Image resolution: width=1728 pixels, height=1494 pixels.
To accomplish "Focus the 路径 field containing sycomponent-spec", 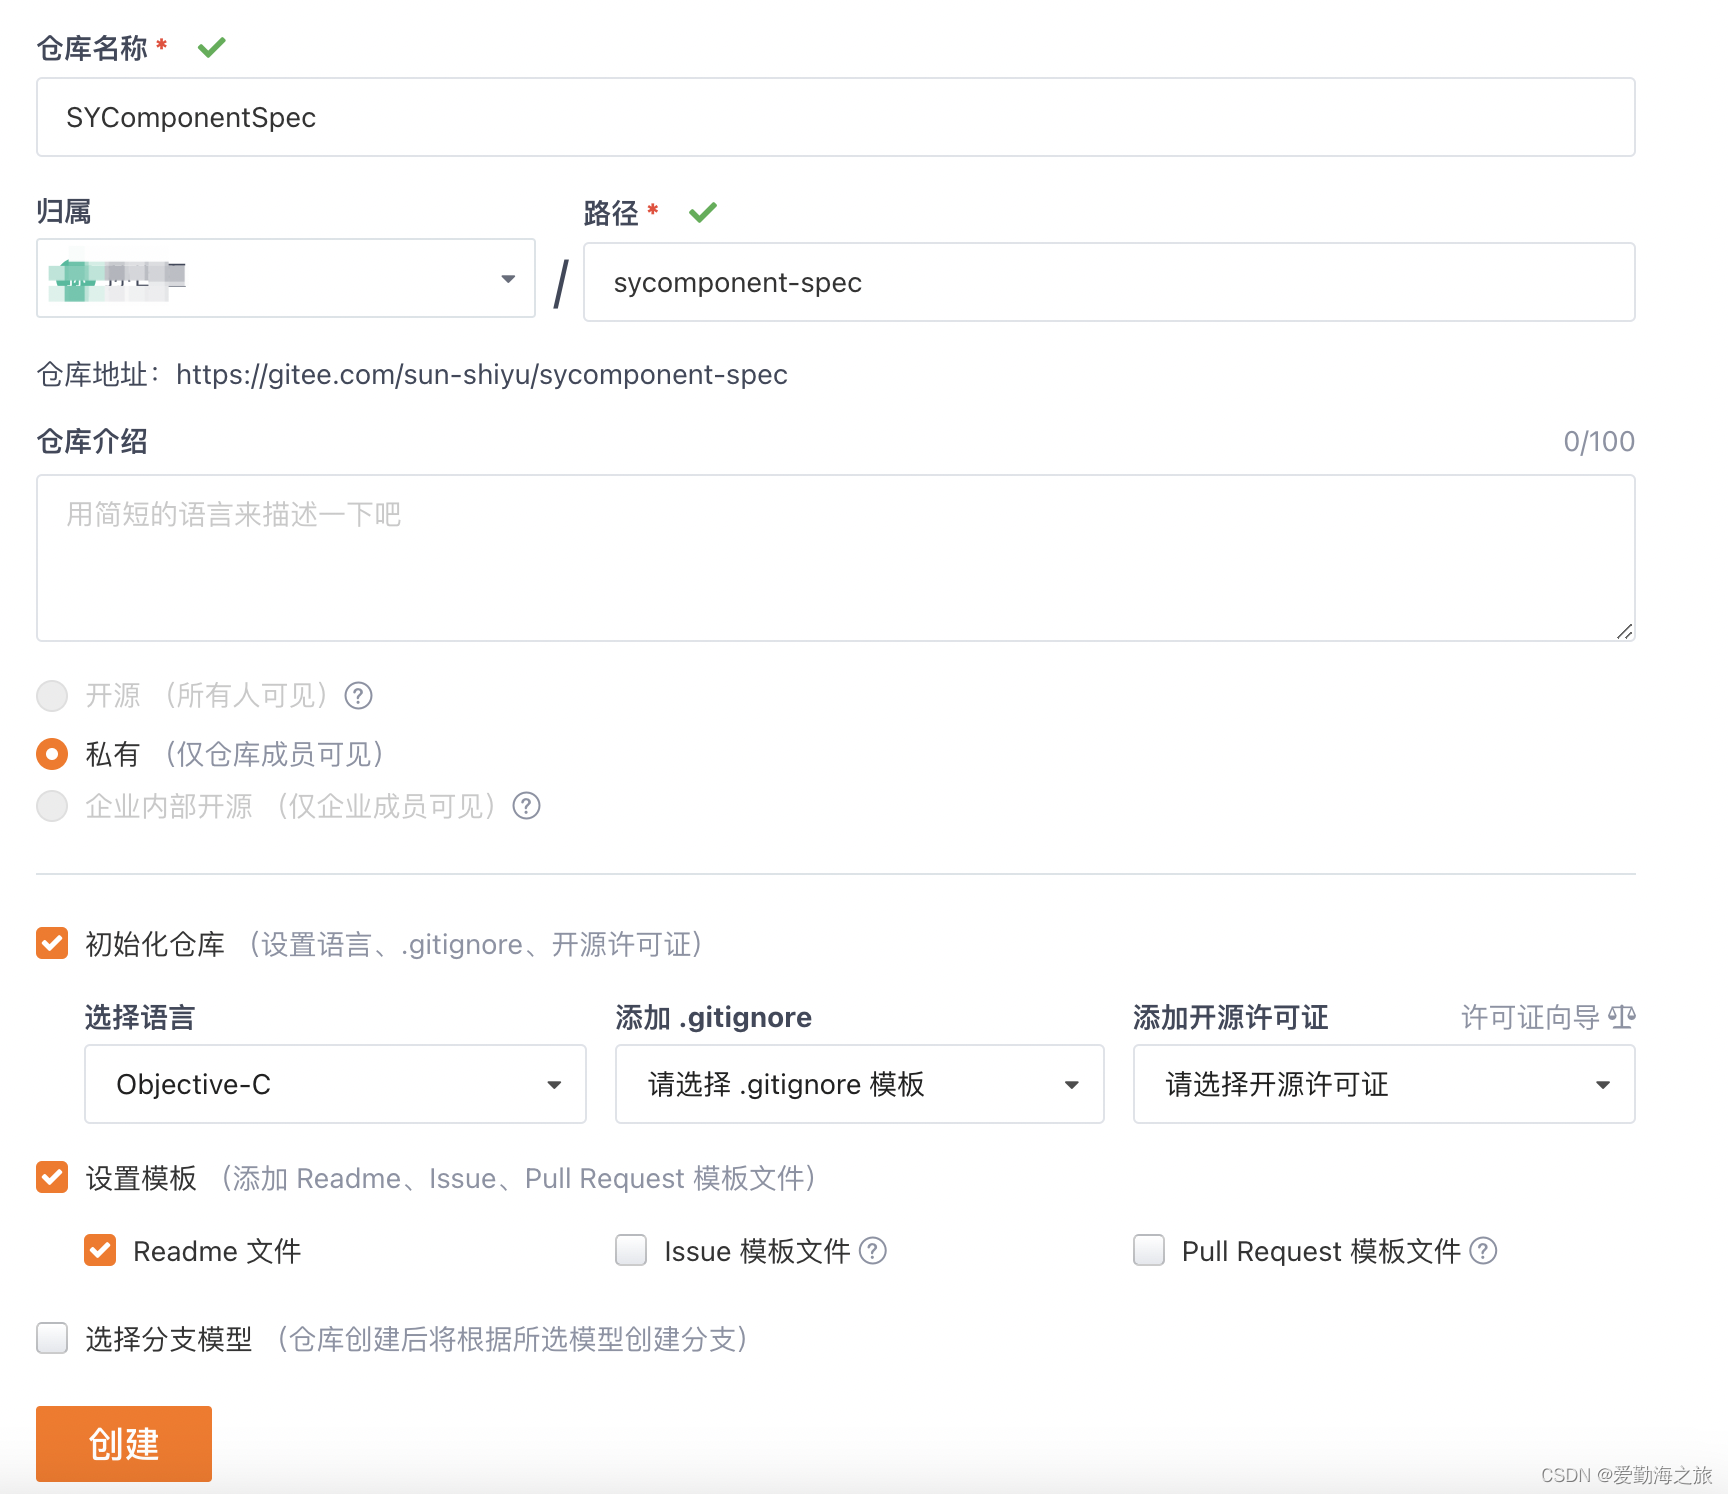I will pos(1109,282).
